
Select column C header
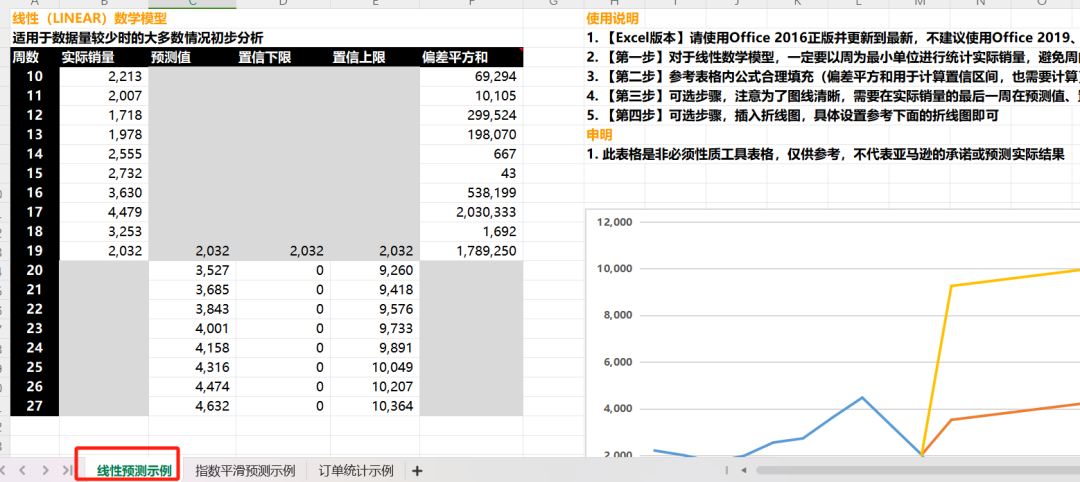(192, 4)
